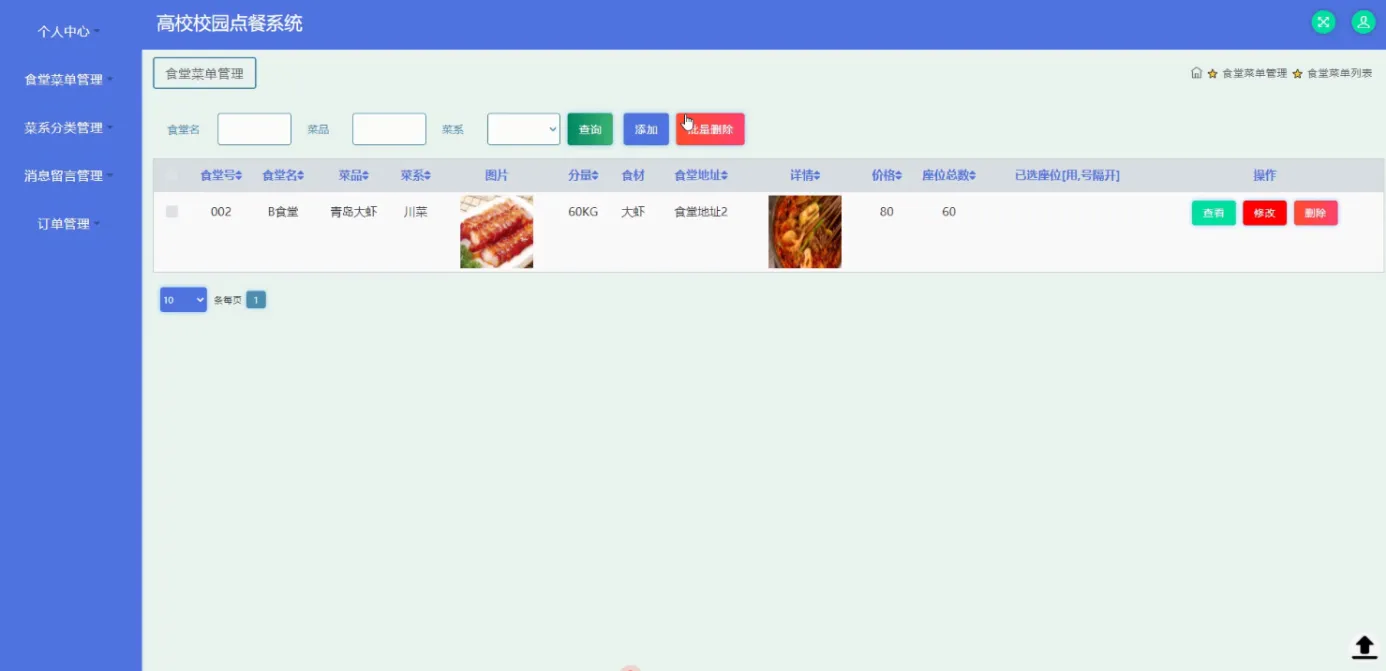Expand the 个人中心 sidebar submenu
This screenshot has width=1386, height=671.
click(x=64, y=31)
